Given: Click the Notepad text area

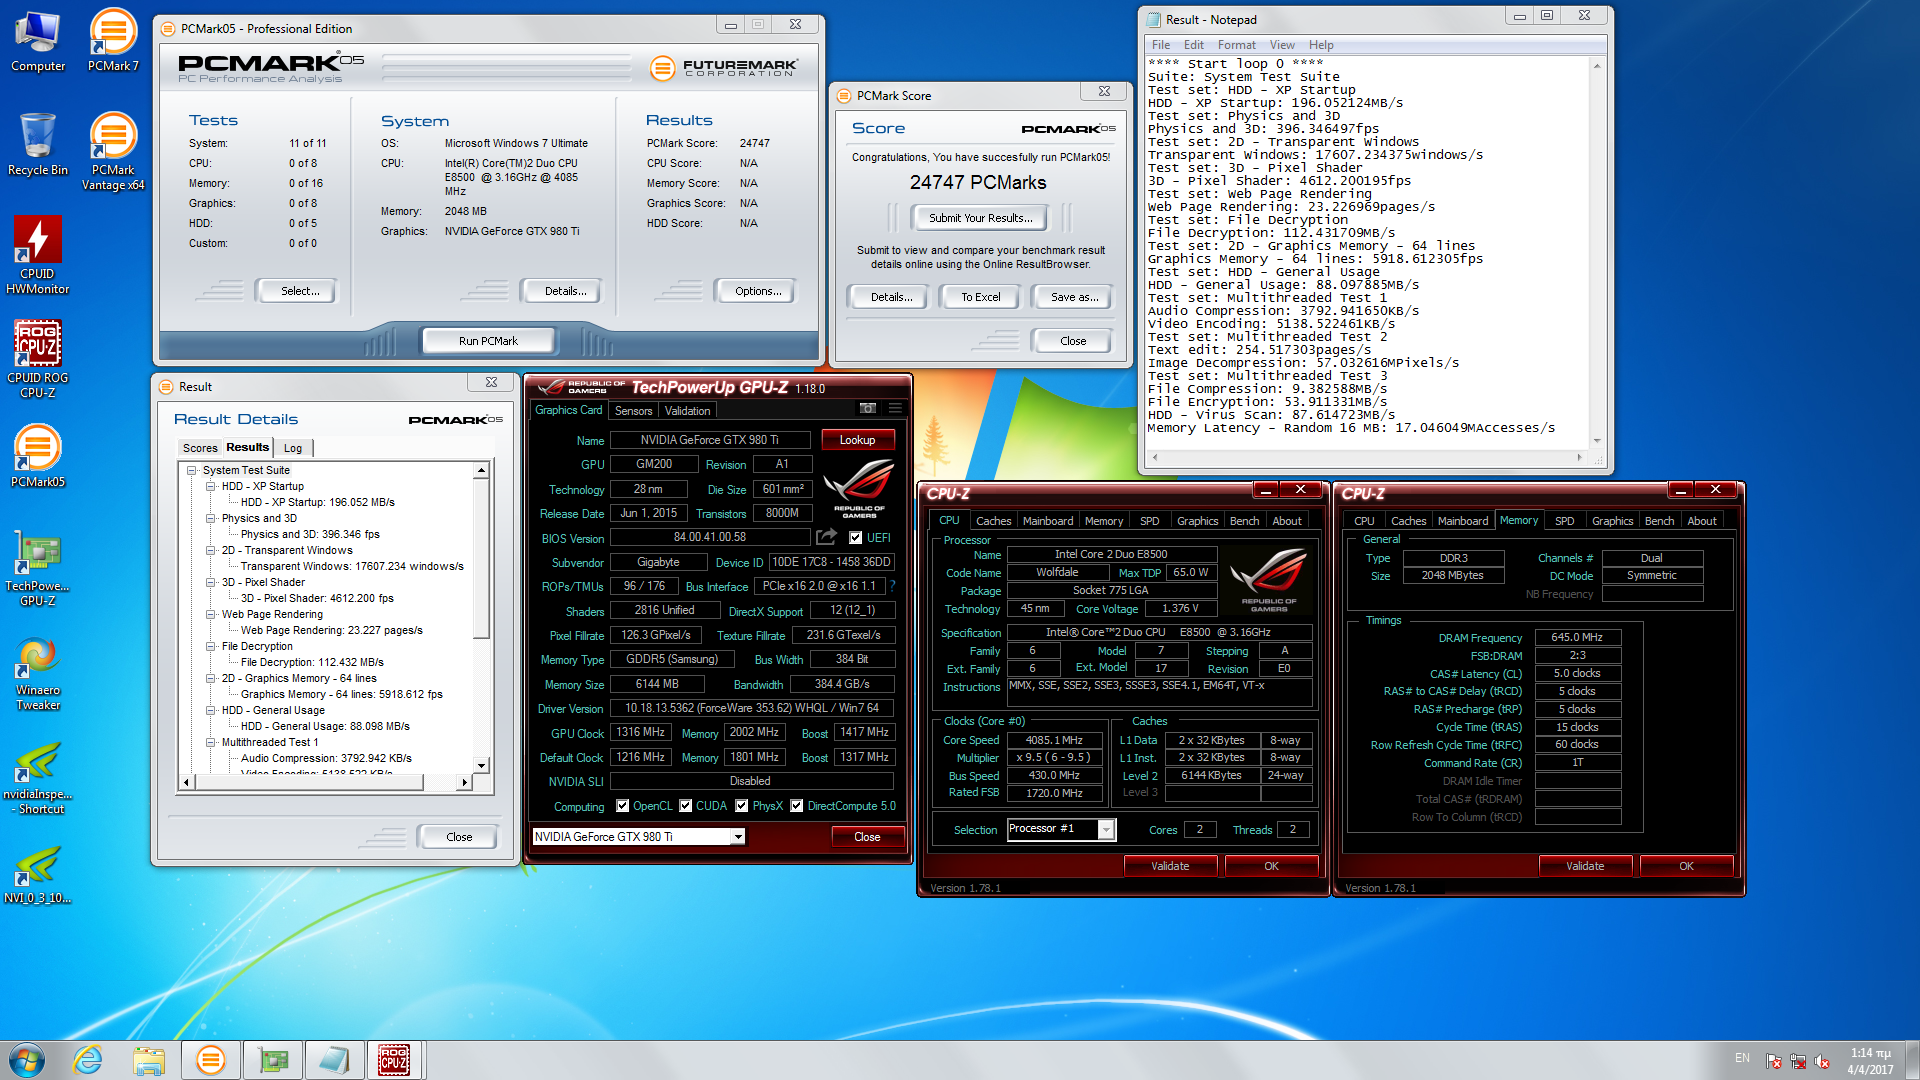Looking at the screenshot, I should (1367, 253).
